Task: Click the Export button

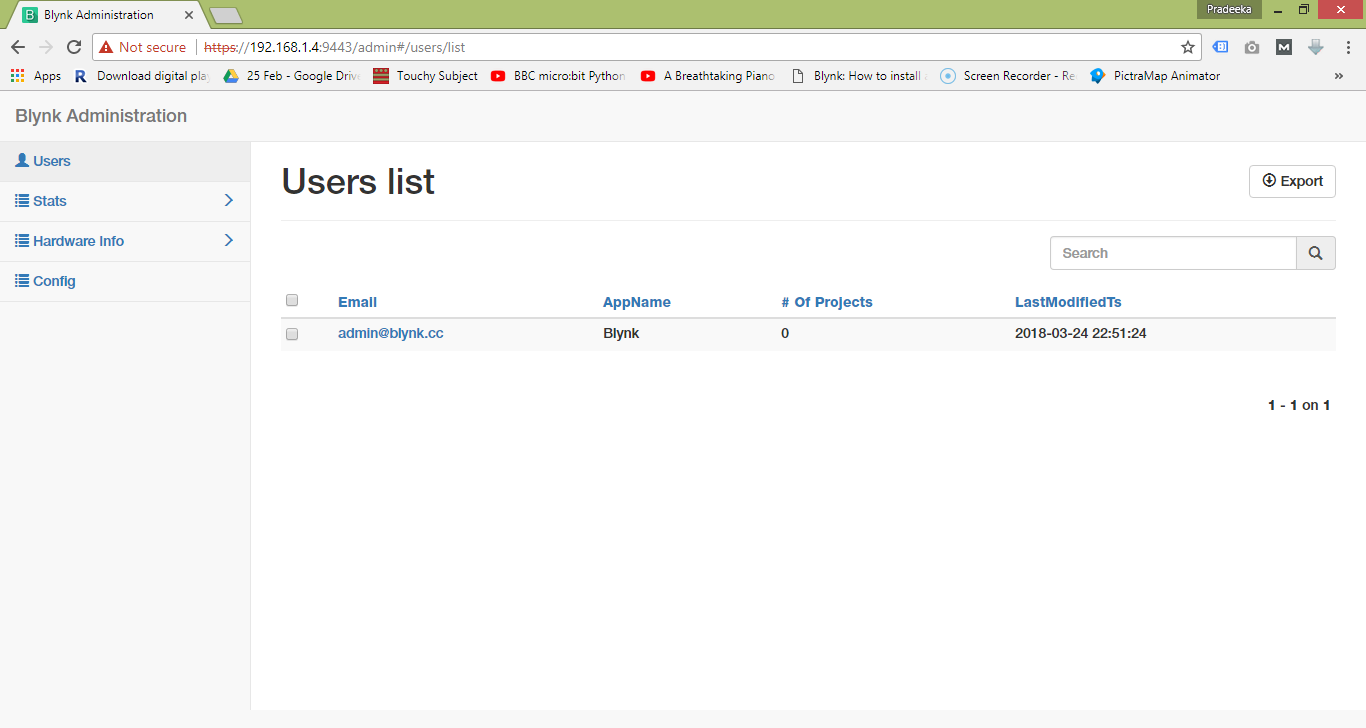Action: tap(1292, 181)
